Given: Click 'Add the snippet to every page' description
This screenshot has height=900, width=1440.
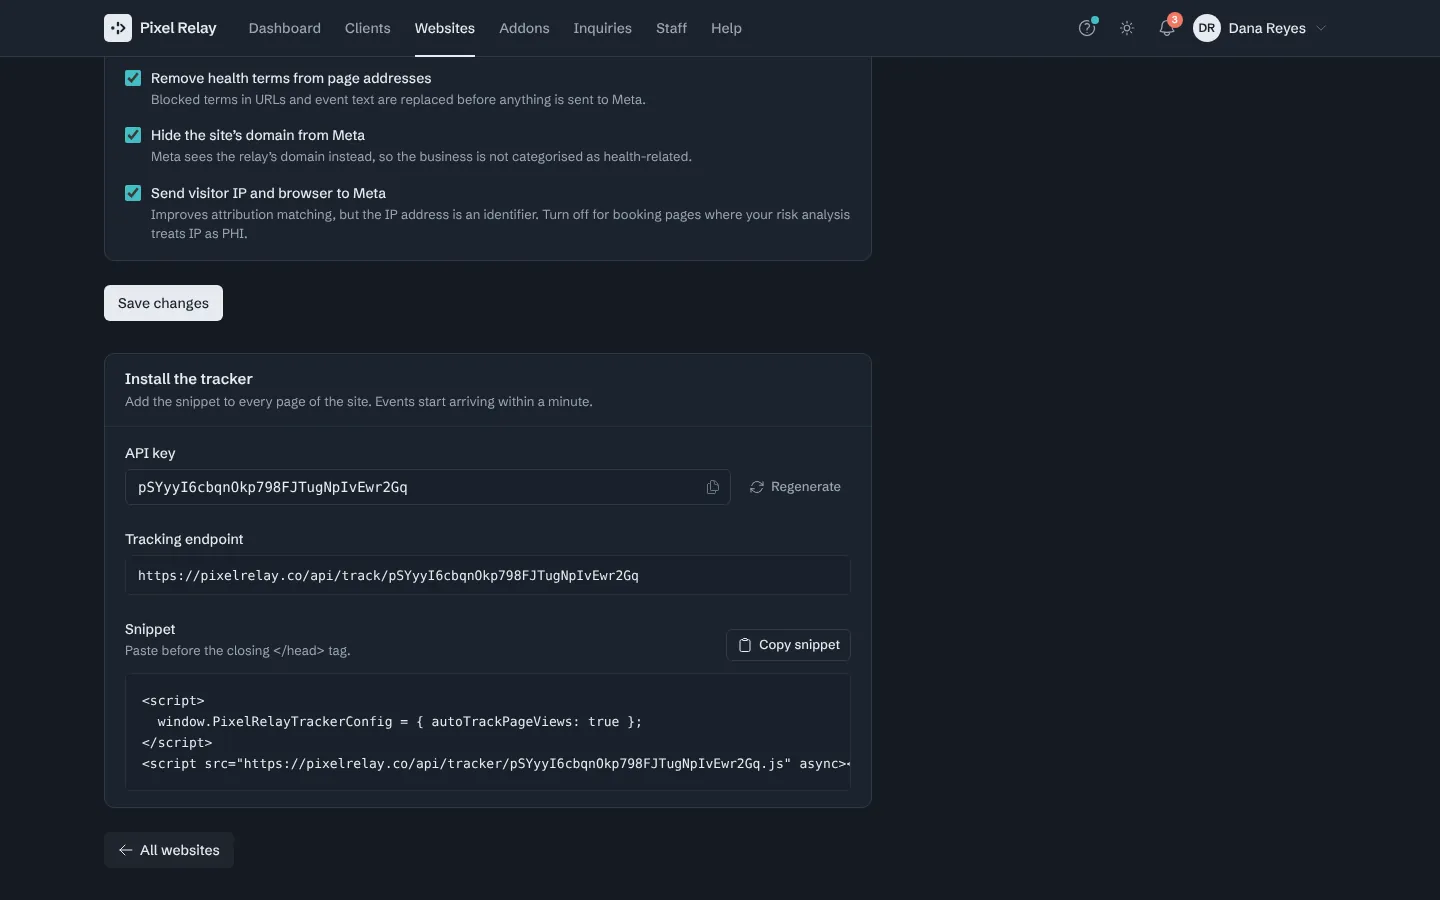Looking at the screenshot, I should point(359,402).
